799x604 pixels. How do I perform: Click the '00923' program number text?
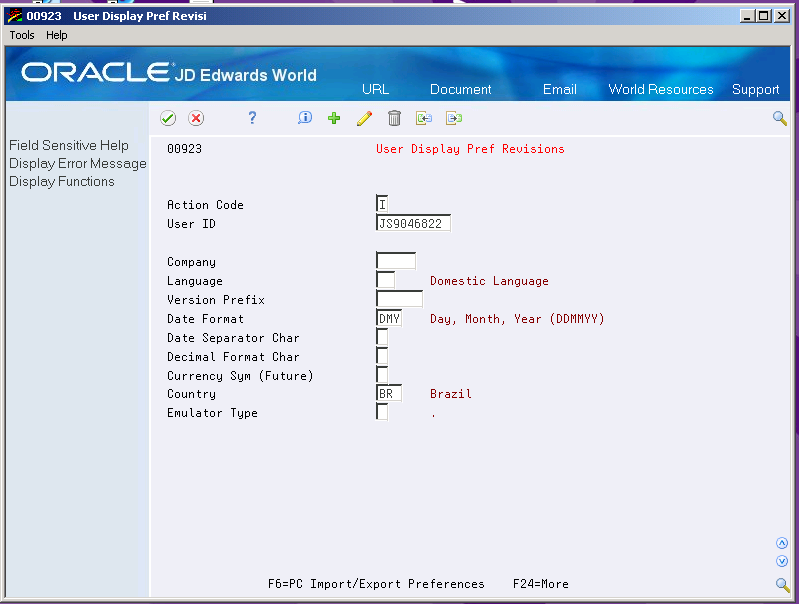point(184,149)
